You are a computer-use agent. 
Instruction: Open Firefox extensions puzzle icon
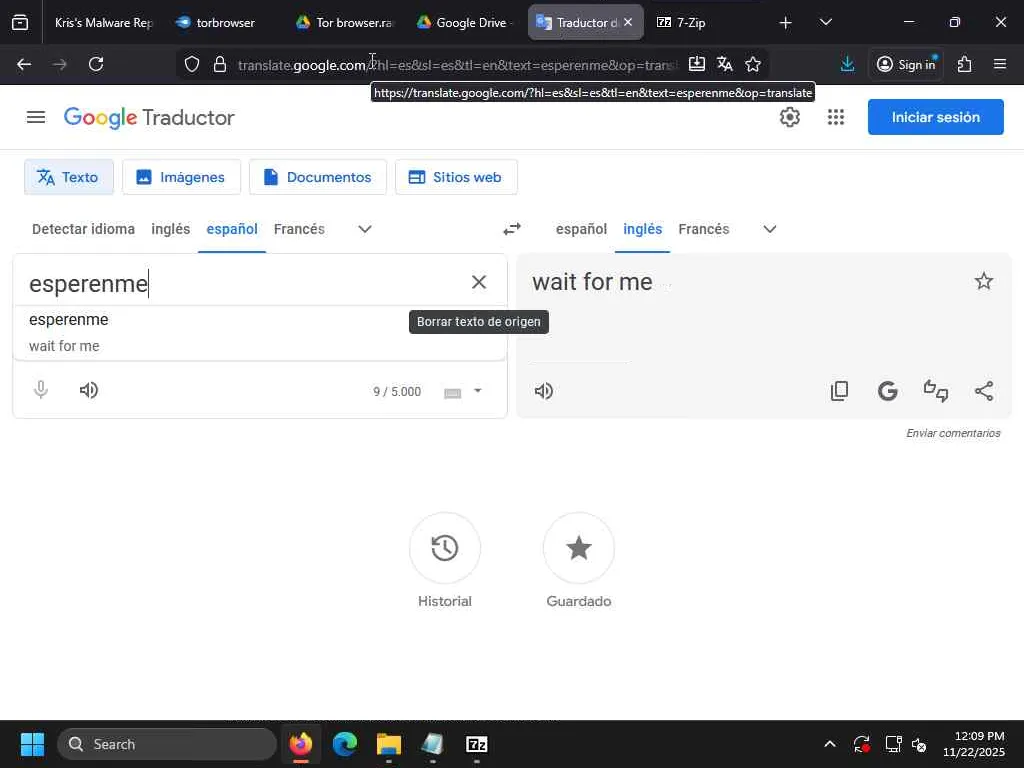[965, 64]
